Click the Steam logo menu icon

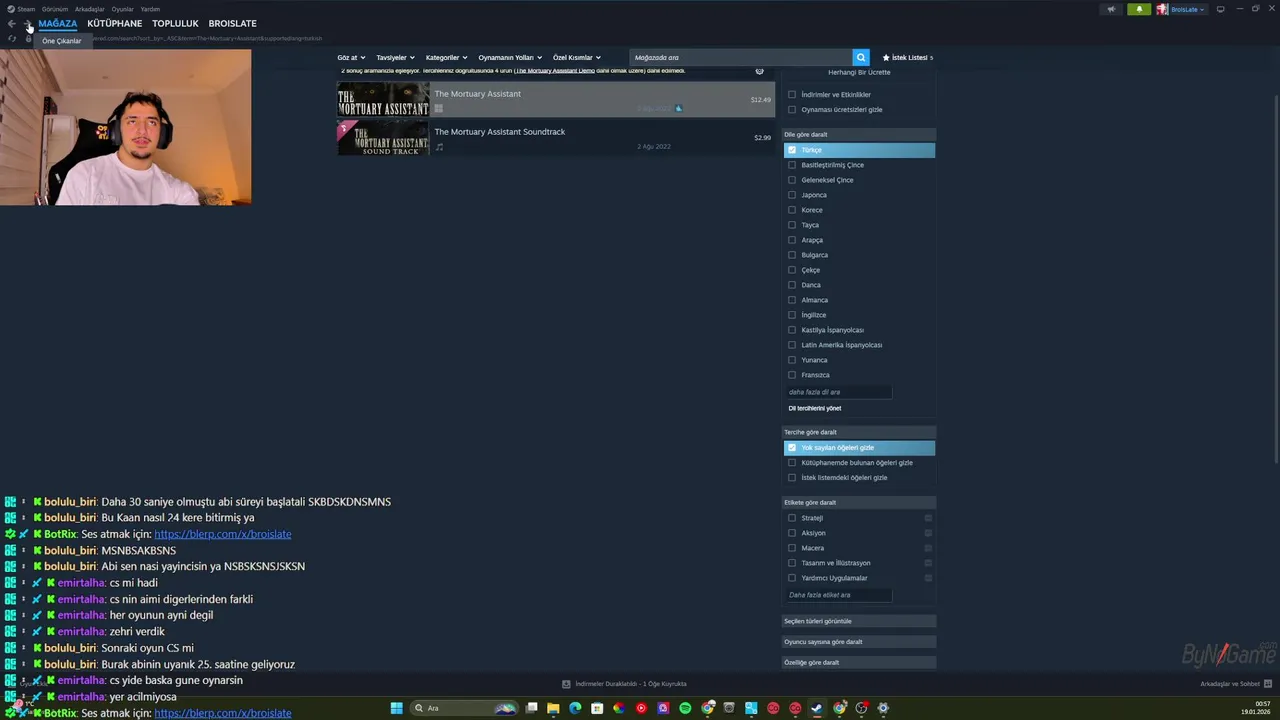click(x=11, y=9)
